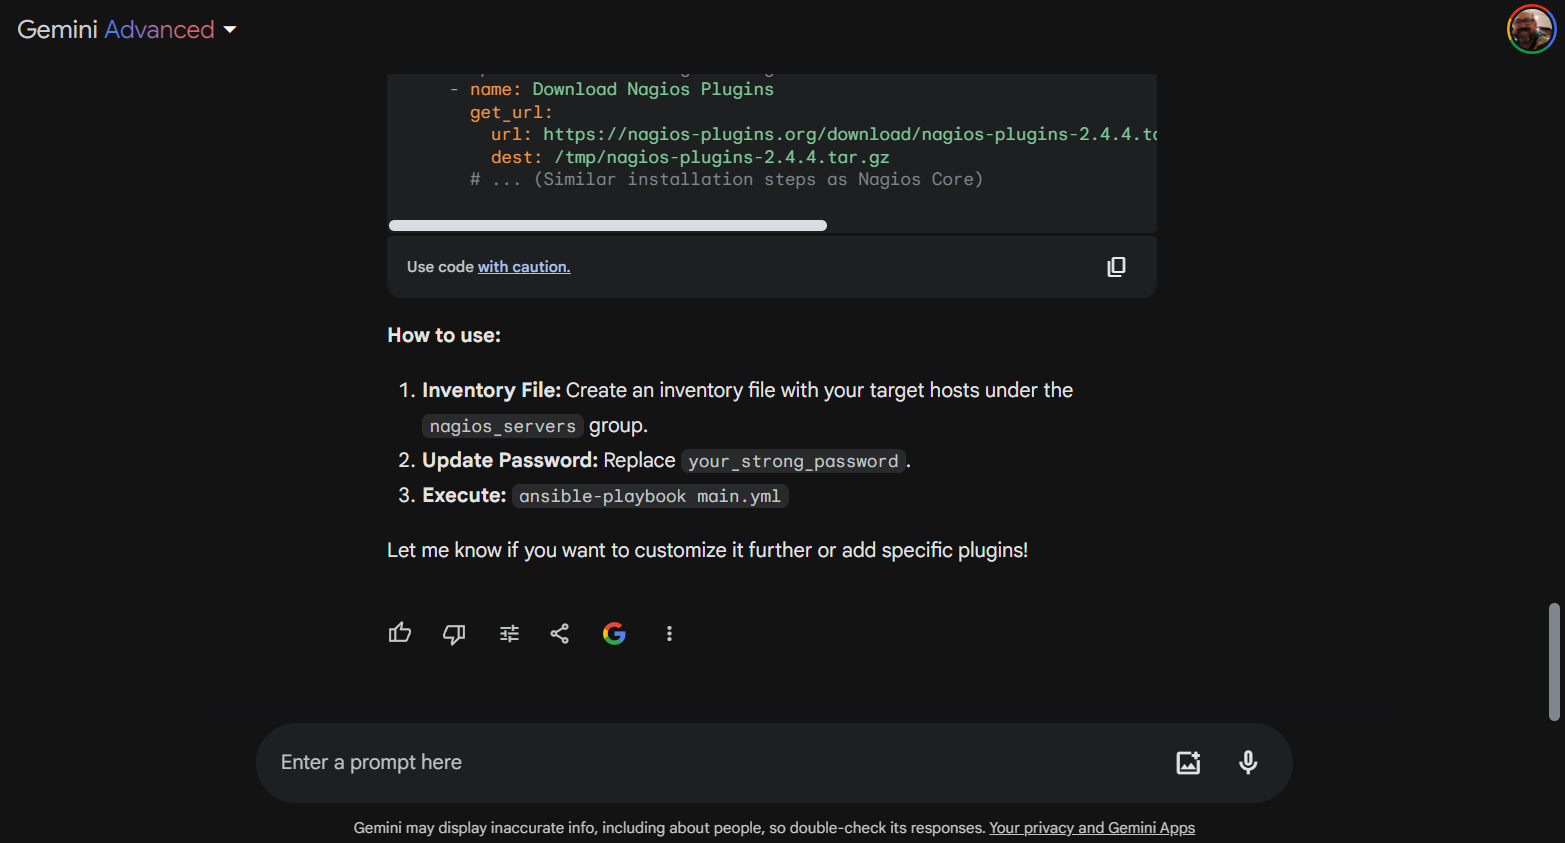This screenshot has width=1565, height=843.
Task: Click the 'nagios_servers' inline code text
Action: (503, 426)
